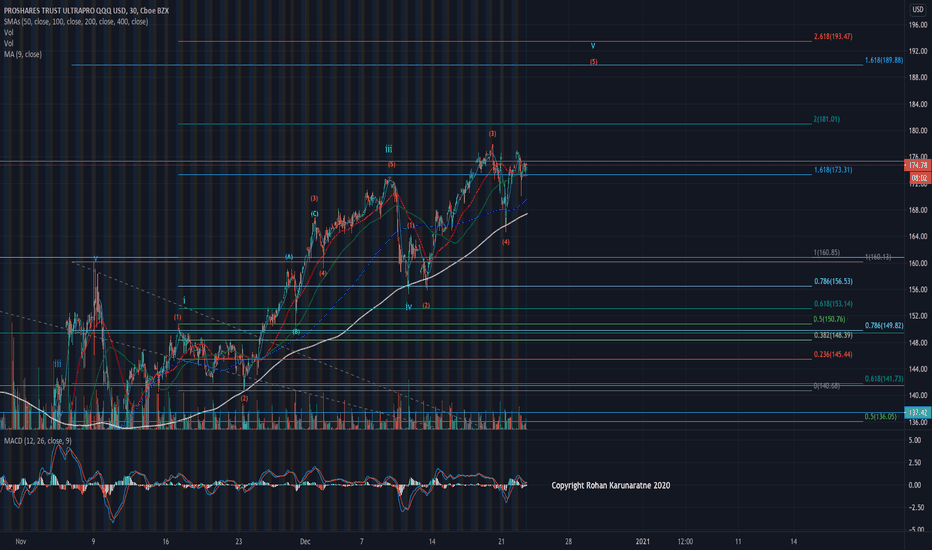
Task: Click the 164.00 price scale value
Action: coord(918,237)
